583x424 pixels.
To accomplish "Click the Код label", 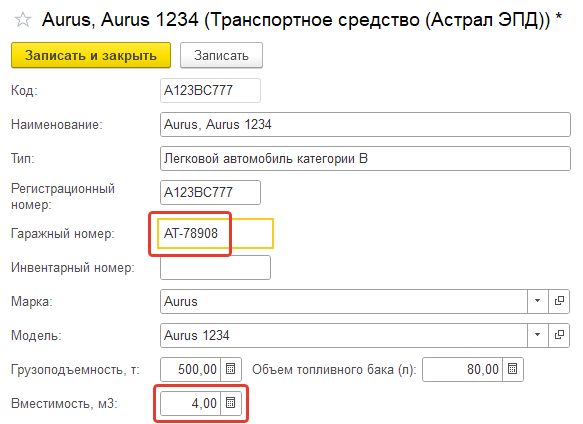I will click(24, 90).
